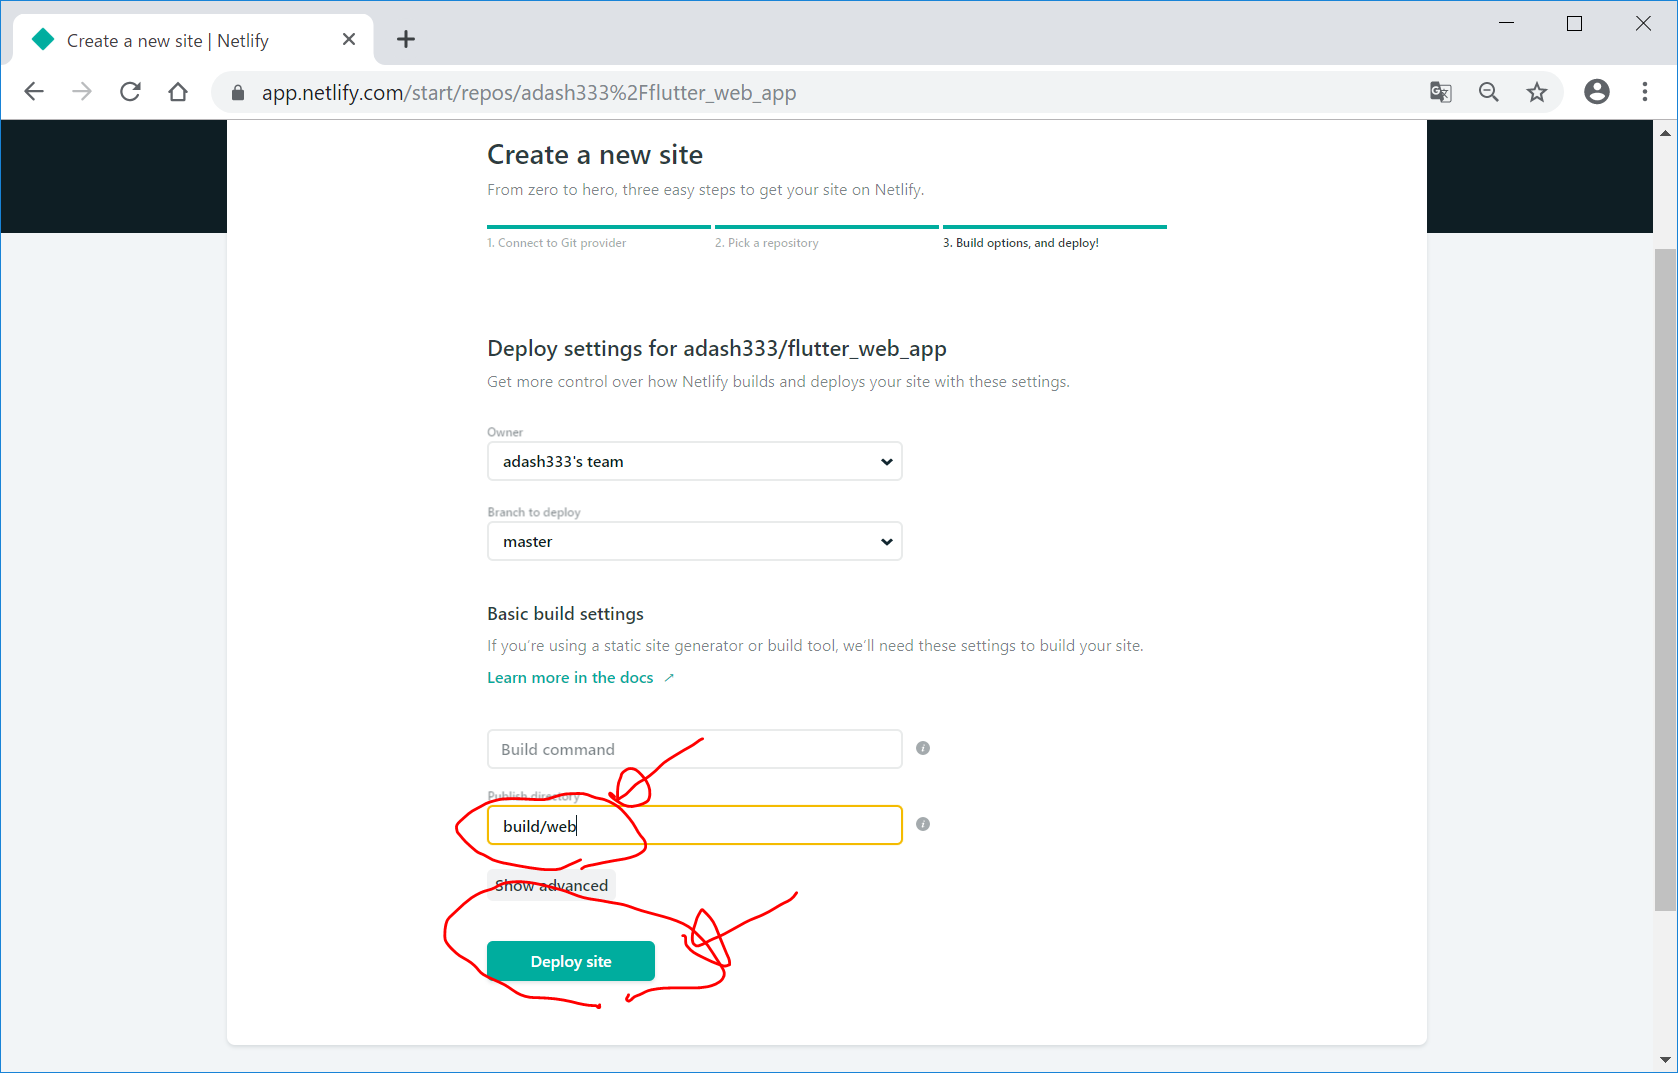Image resolution: width=1678 pixels, height=1073 pixels.
Task: Expand the Owner dropdown
Action: click(x=694, y=461)
